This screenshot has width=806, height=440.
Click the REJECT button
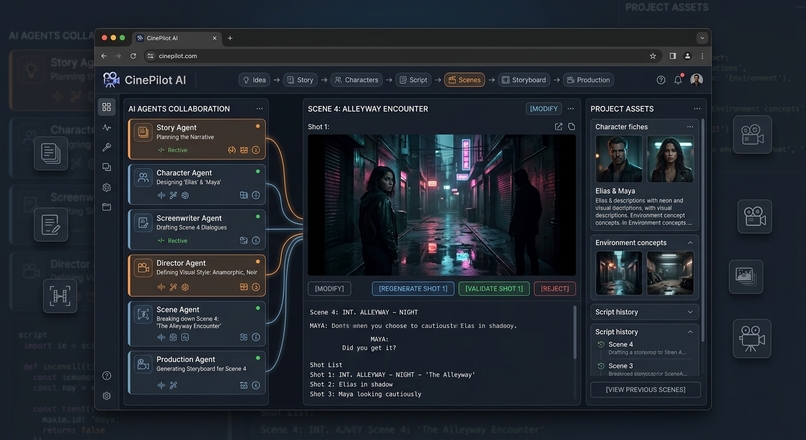pos(555,289)
